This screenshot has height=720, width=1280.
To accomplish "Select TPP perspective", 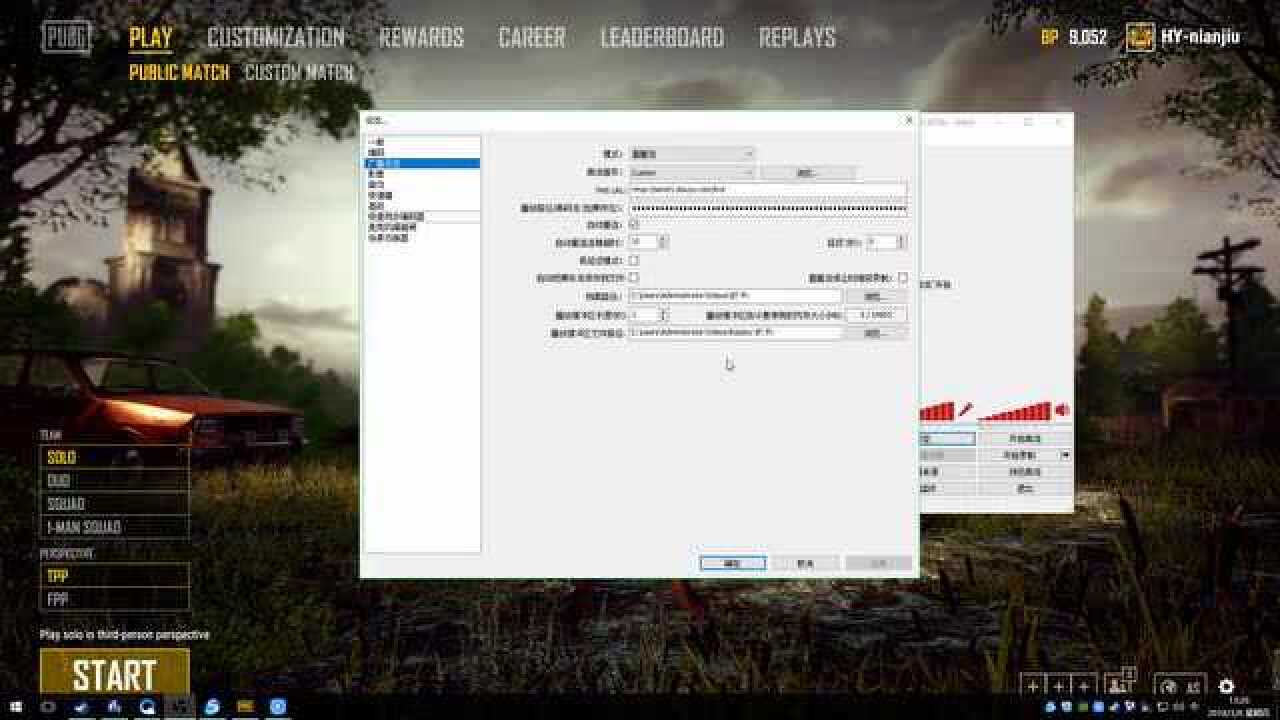I will [114, 576].
